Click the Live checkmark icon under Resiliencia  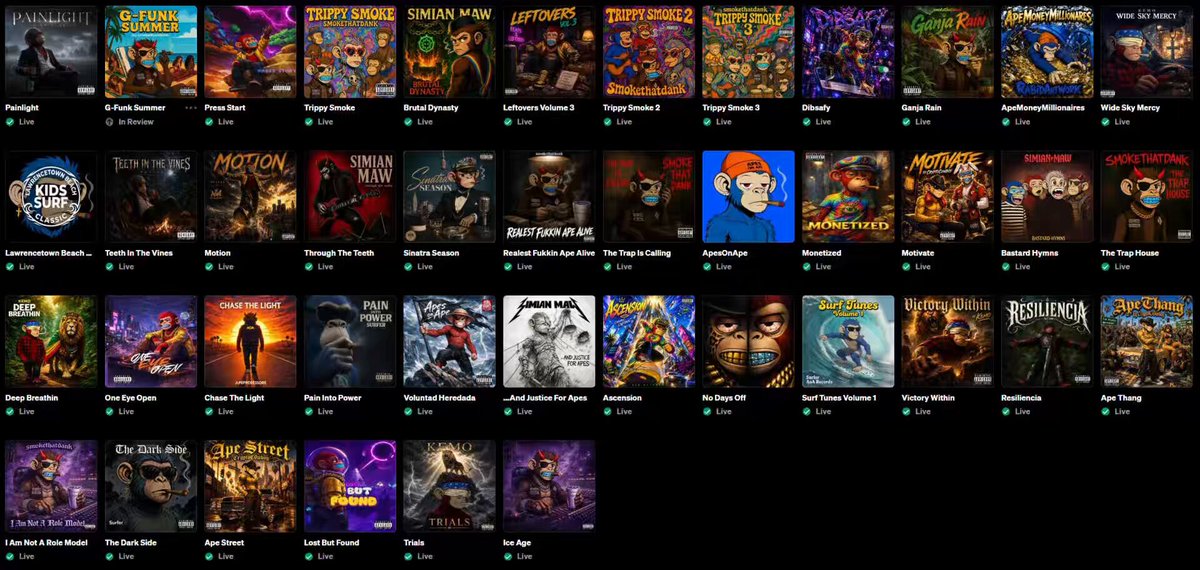coord(1006,412)
